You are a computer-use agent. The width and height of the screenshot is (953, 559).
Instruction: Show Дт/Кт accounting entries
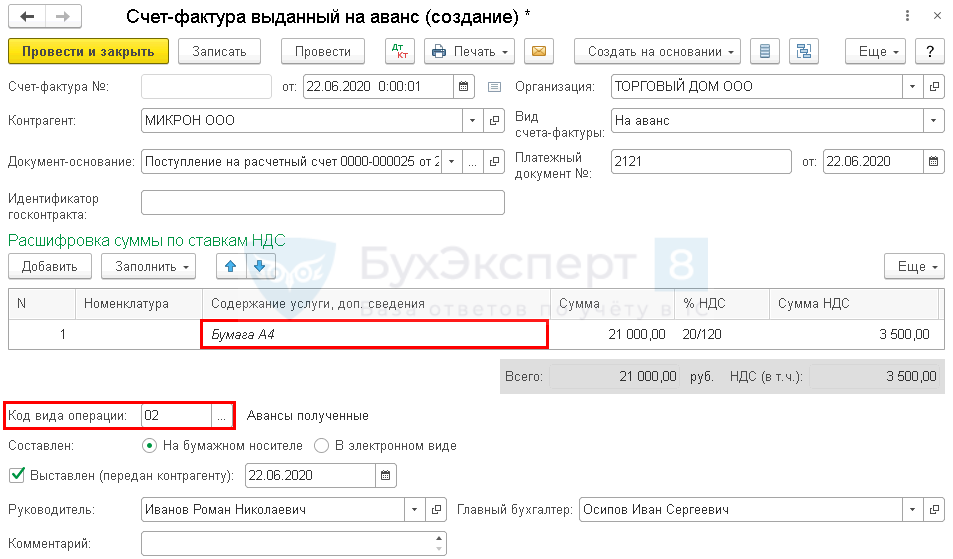coord(400,52)
